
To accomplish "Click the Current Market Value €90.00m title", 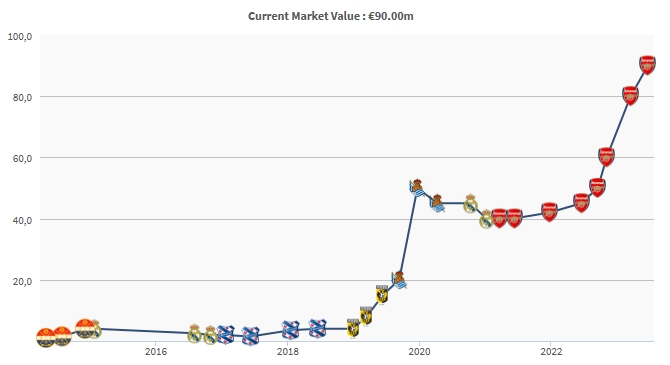I will (331, 16).
